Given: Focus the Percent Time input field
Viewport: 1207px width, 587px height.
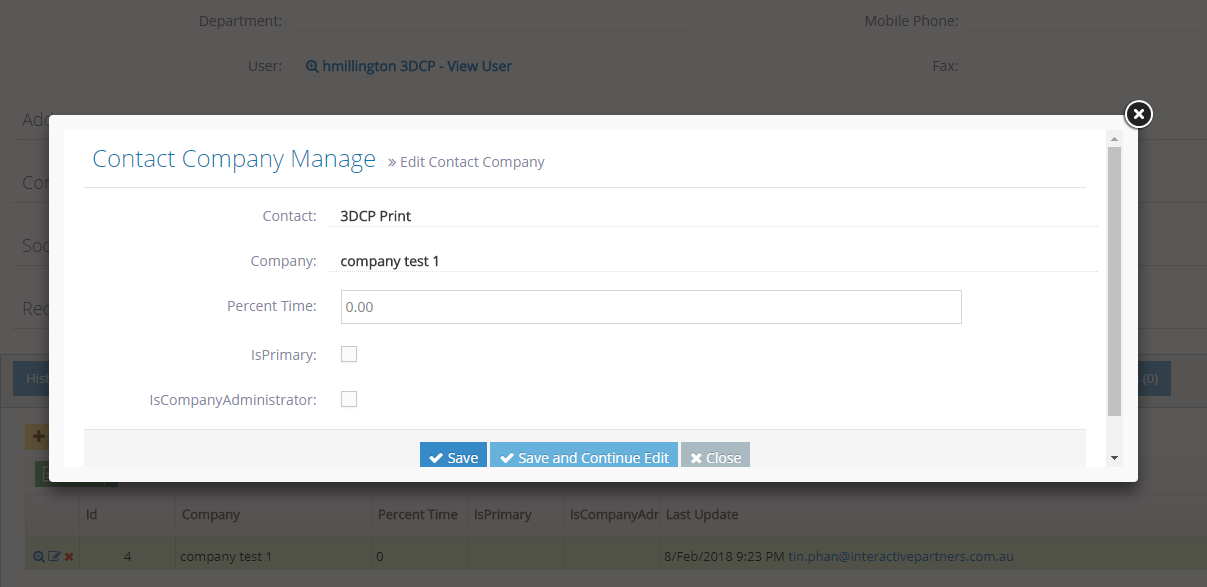Looking at the screenshot, I should click(x=651, y=307).
